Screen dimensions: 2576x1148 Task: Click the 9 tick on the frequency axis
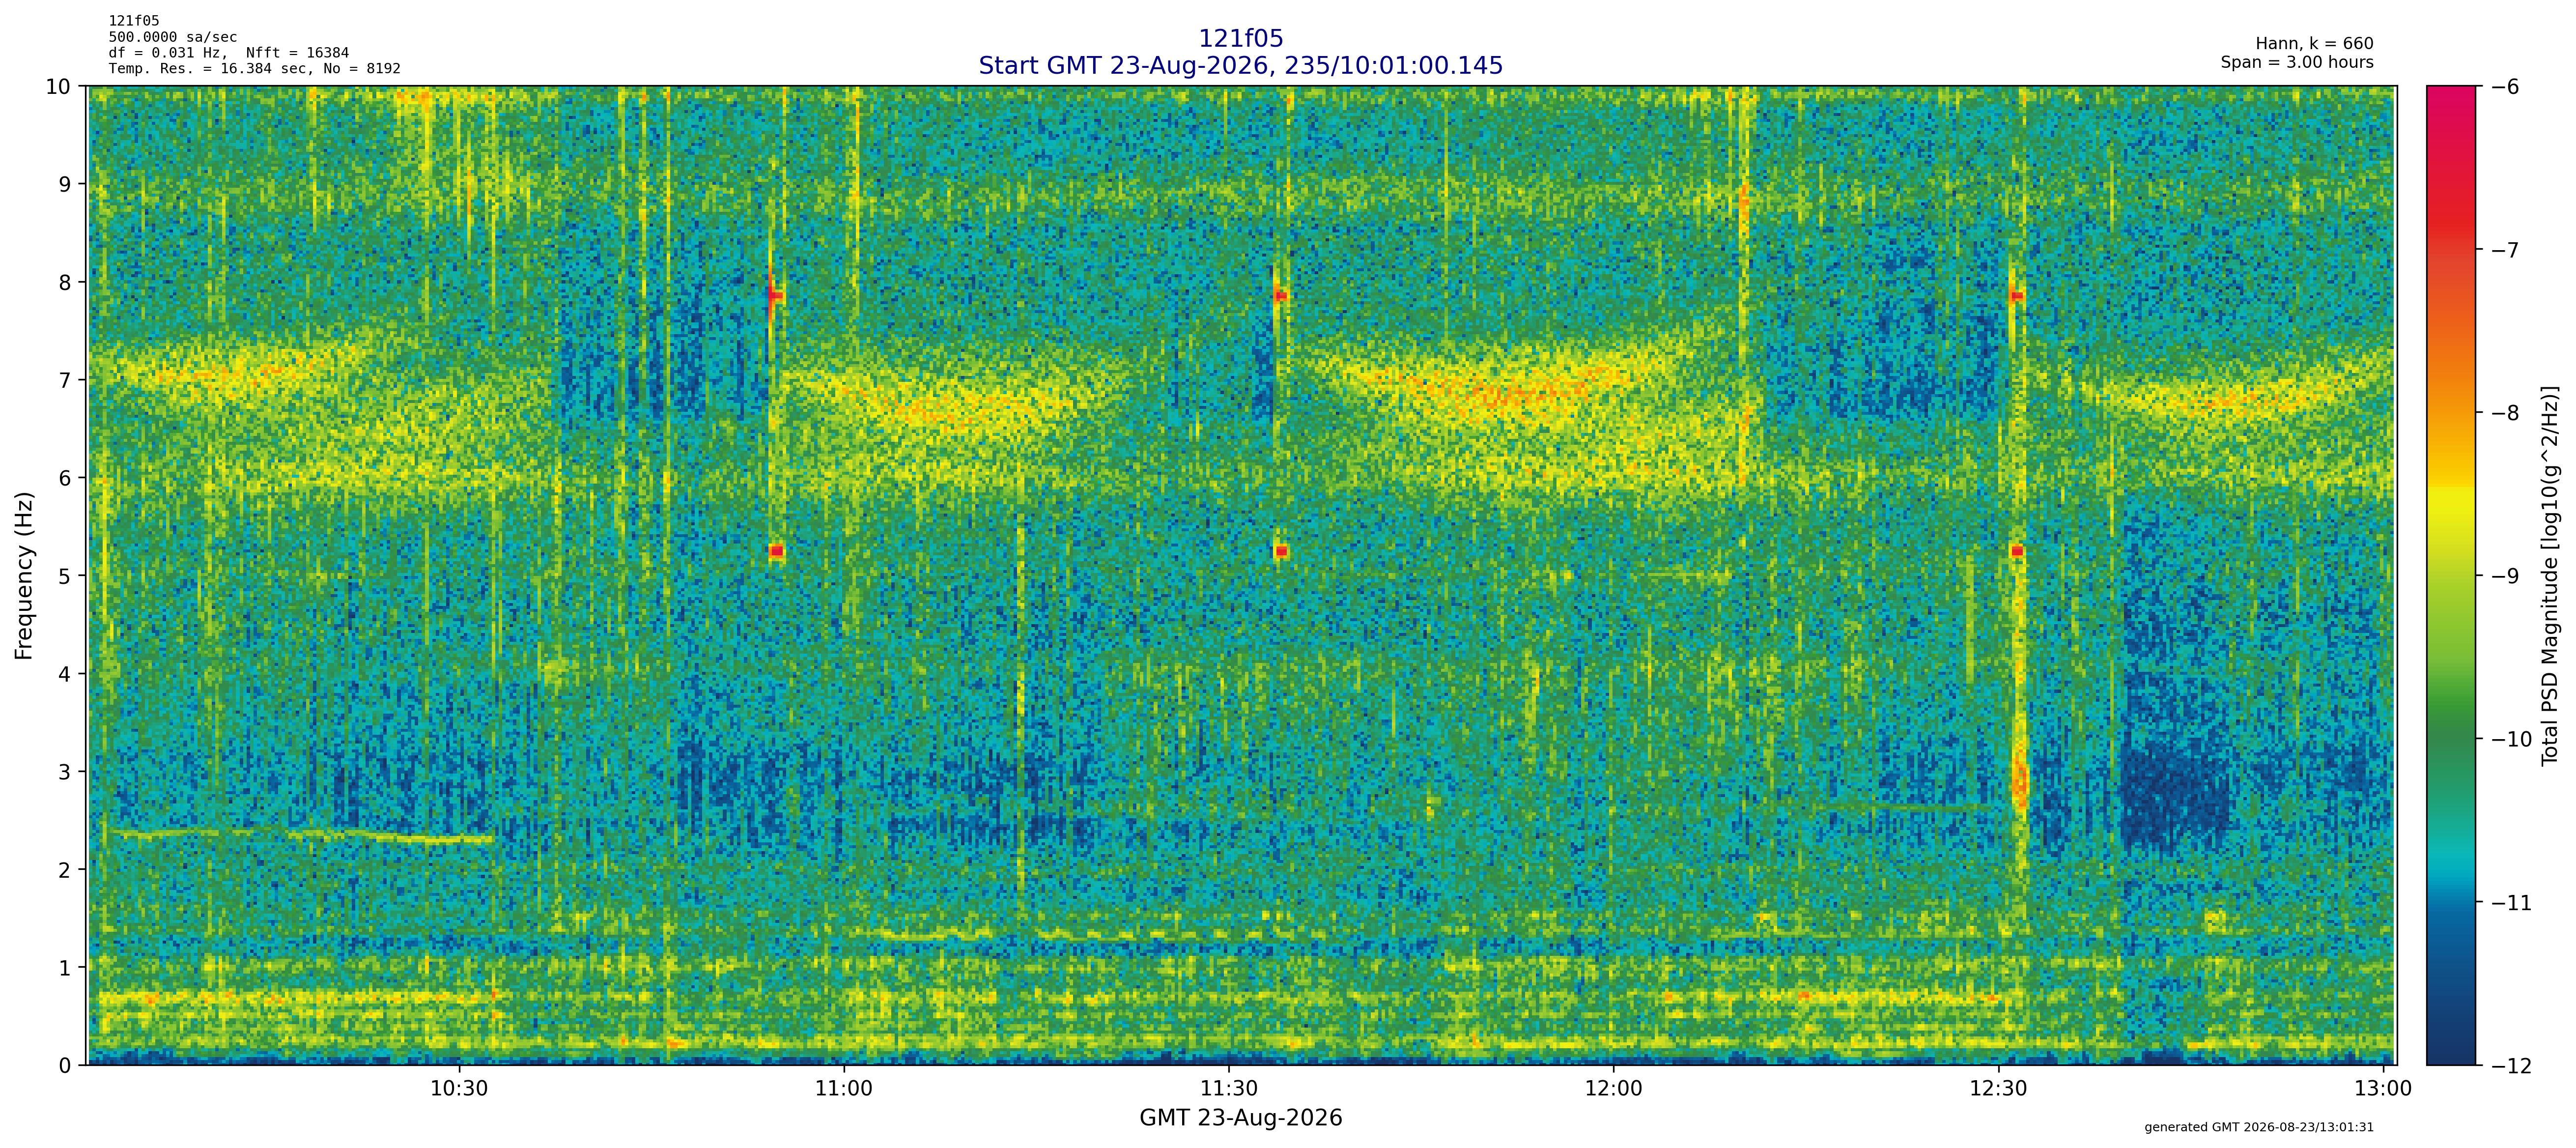point(66,184)
